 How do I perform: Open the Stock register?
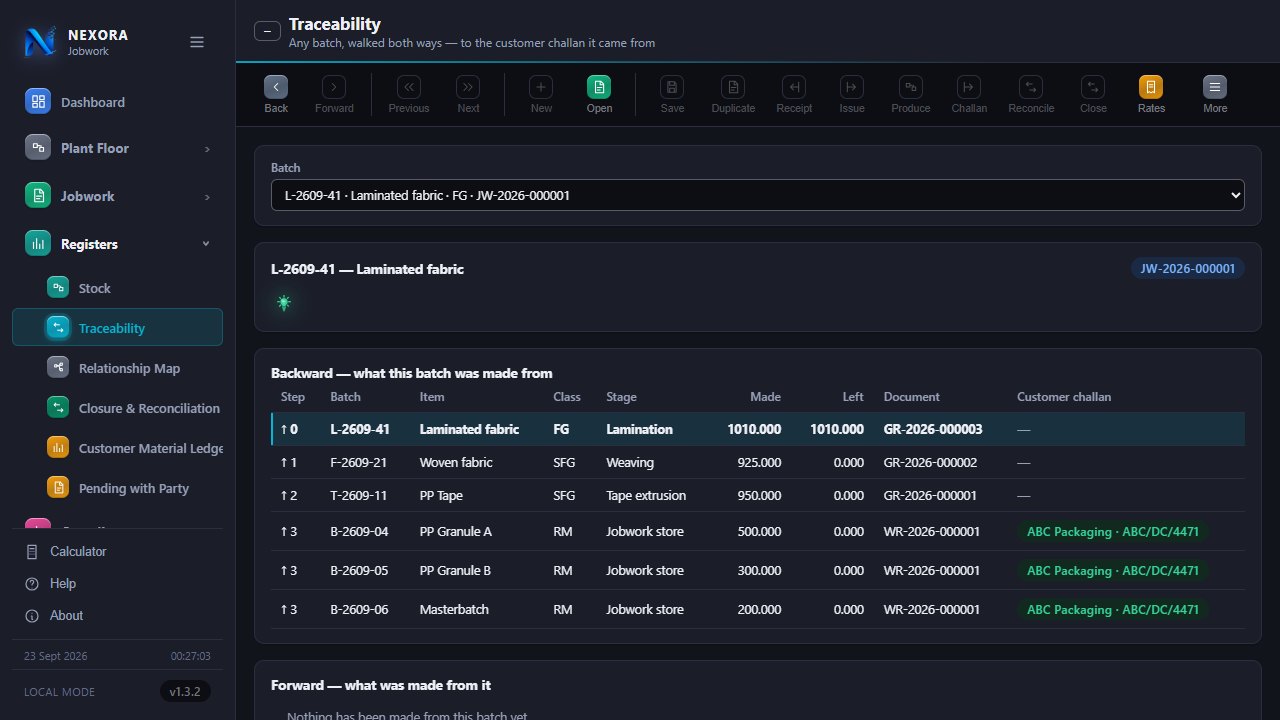point(117,288)
